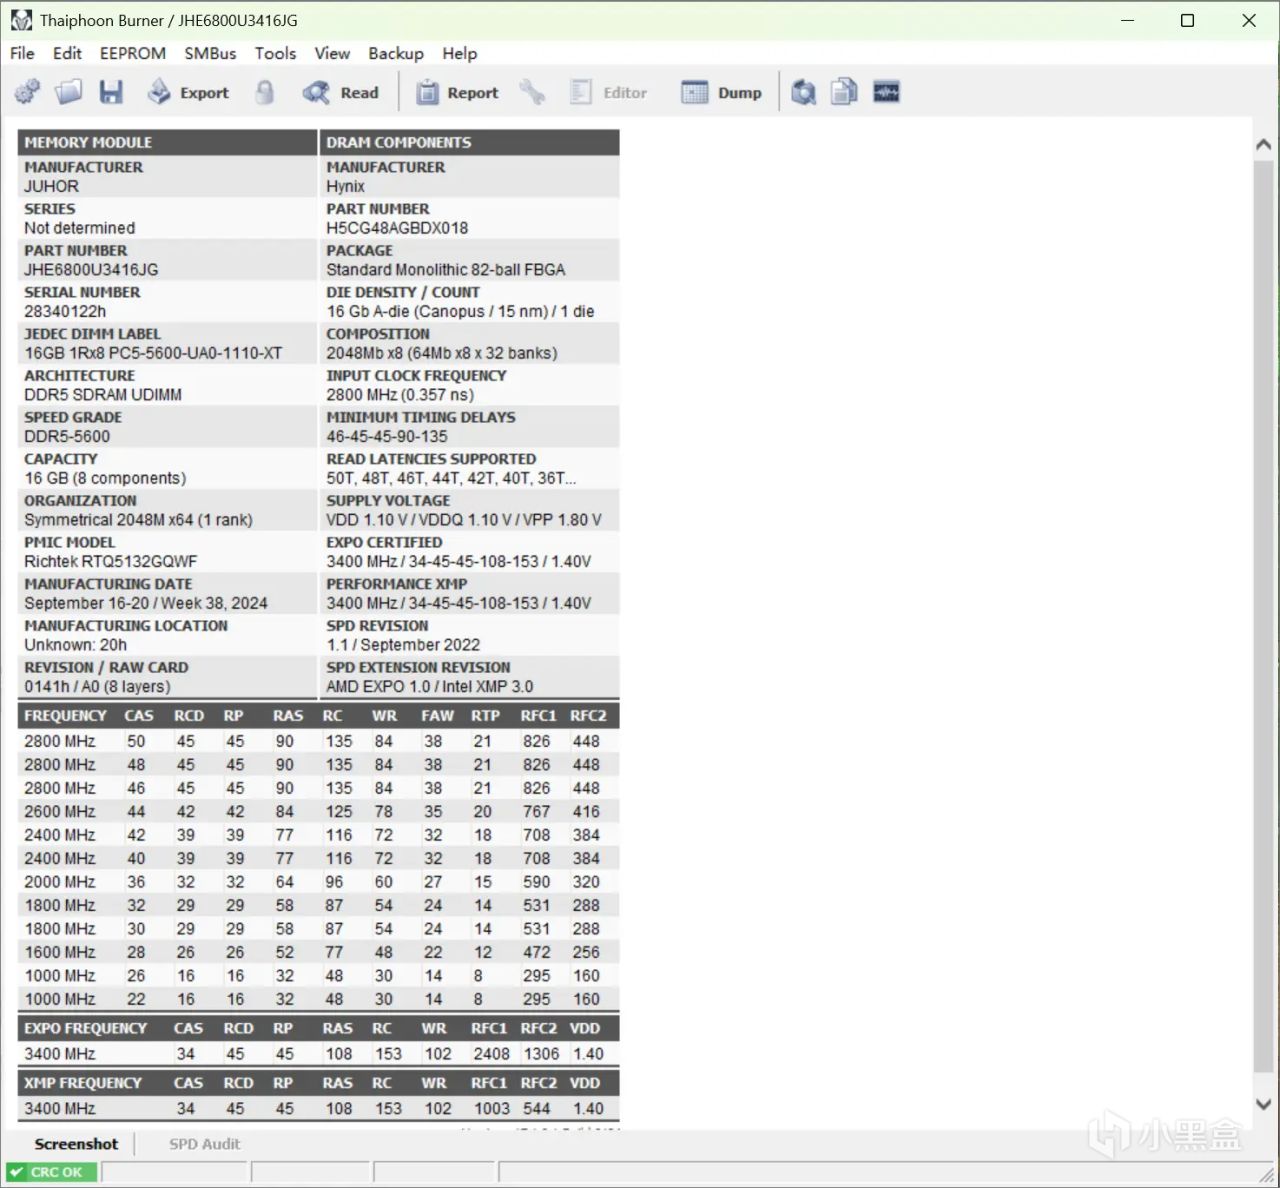The width and height of the screenshot is (1280, 1188).
Task: Click the wrench tool icon
Action: pyautogui.click(x=532, y=93)
